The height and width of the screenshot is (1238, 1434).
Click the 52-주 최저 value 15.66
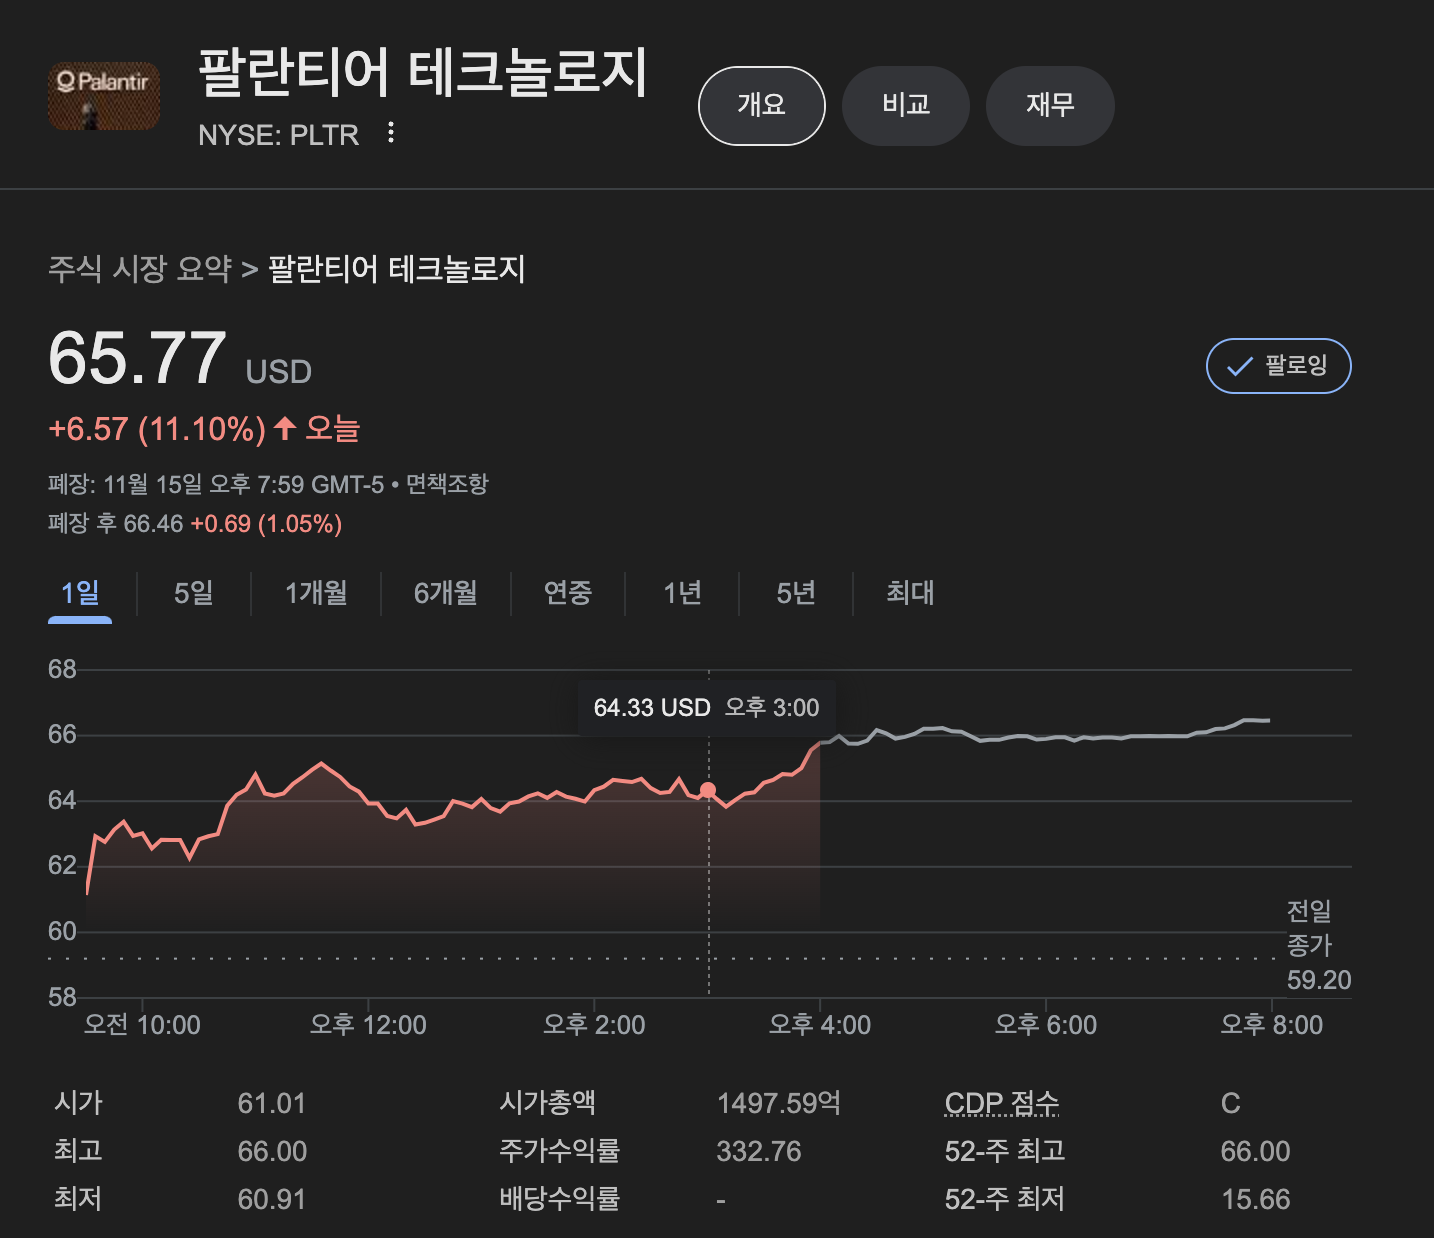point(1256,1199)
